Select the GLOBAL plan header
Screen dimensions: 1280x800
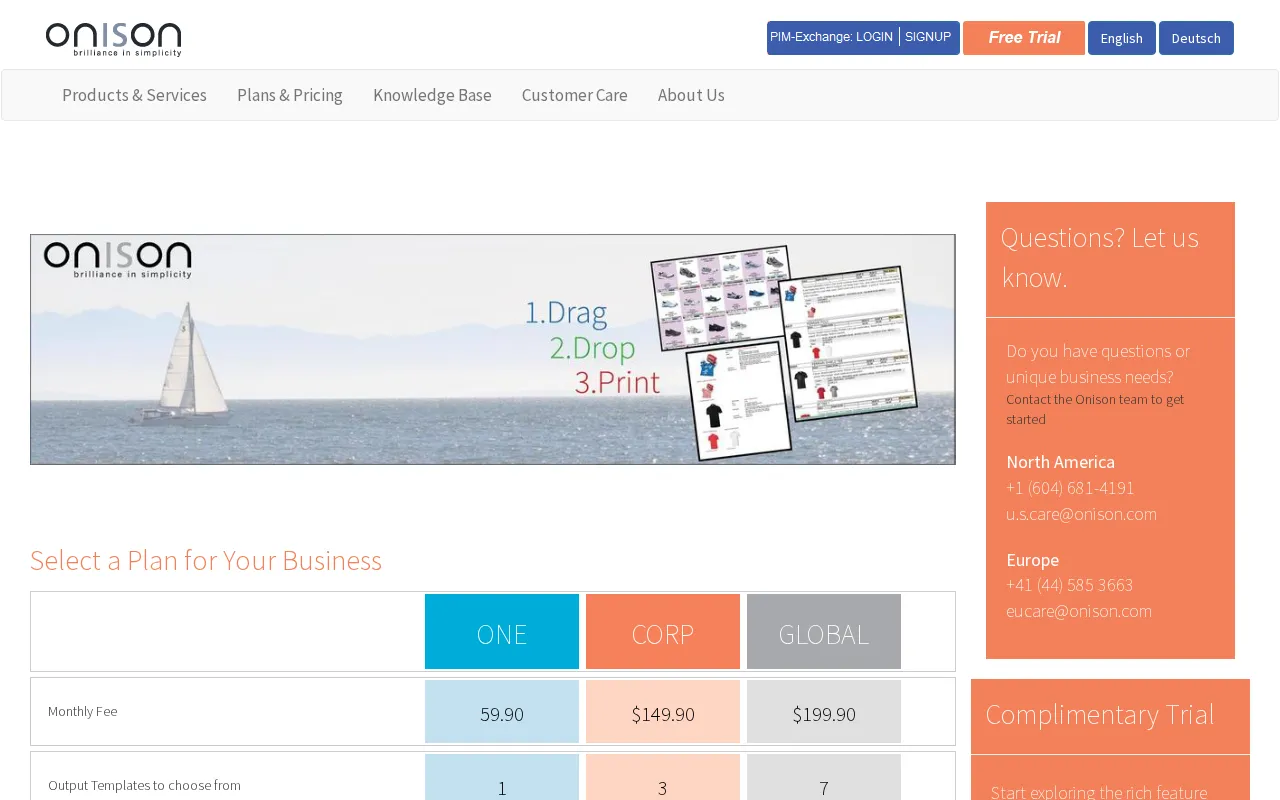click(x=824, y=632)
